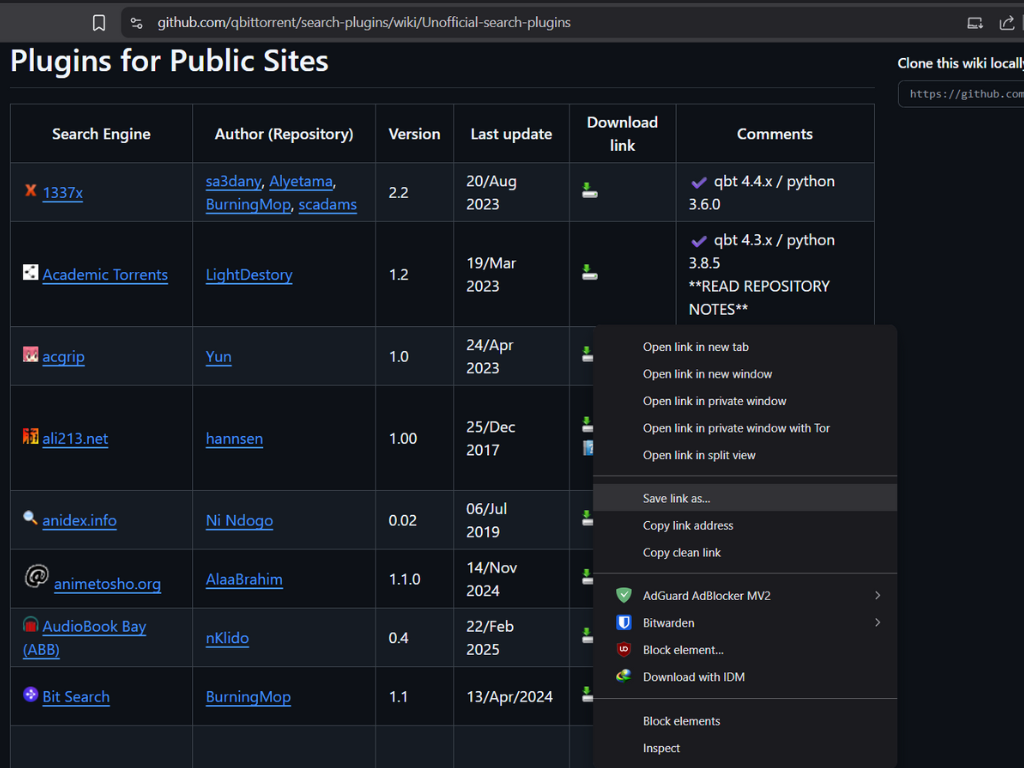1024x768 pixels.
Task: Expand the AdGuard AdBlocker MV2 submenu arrow
Action: coord(878,595)
